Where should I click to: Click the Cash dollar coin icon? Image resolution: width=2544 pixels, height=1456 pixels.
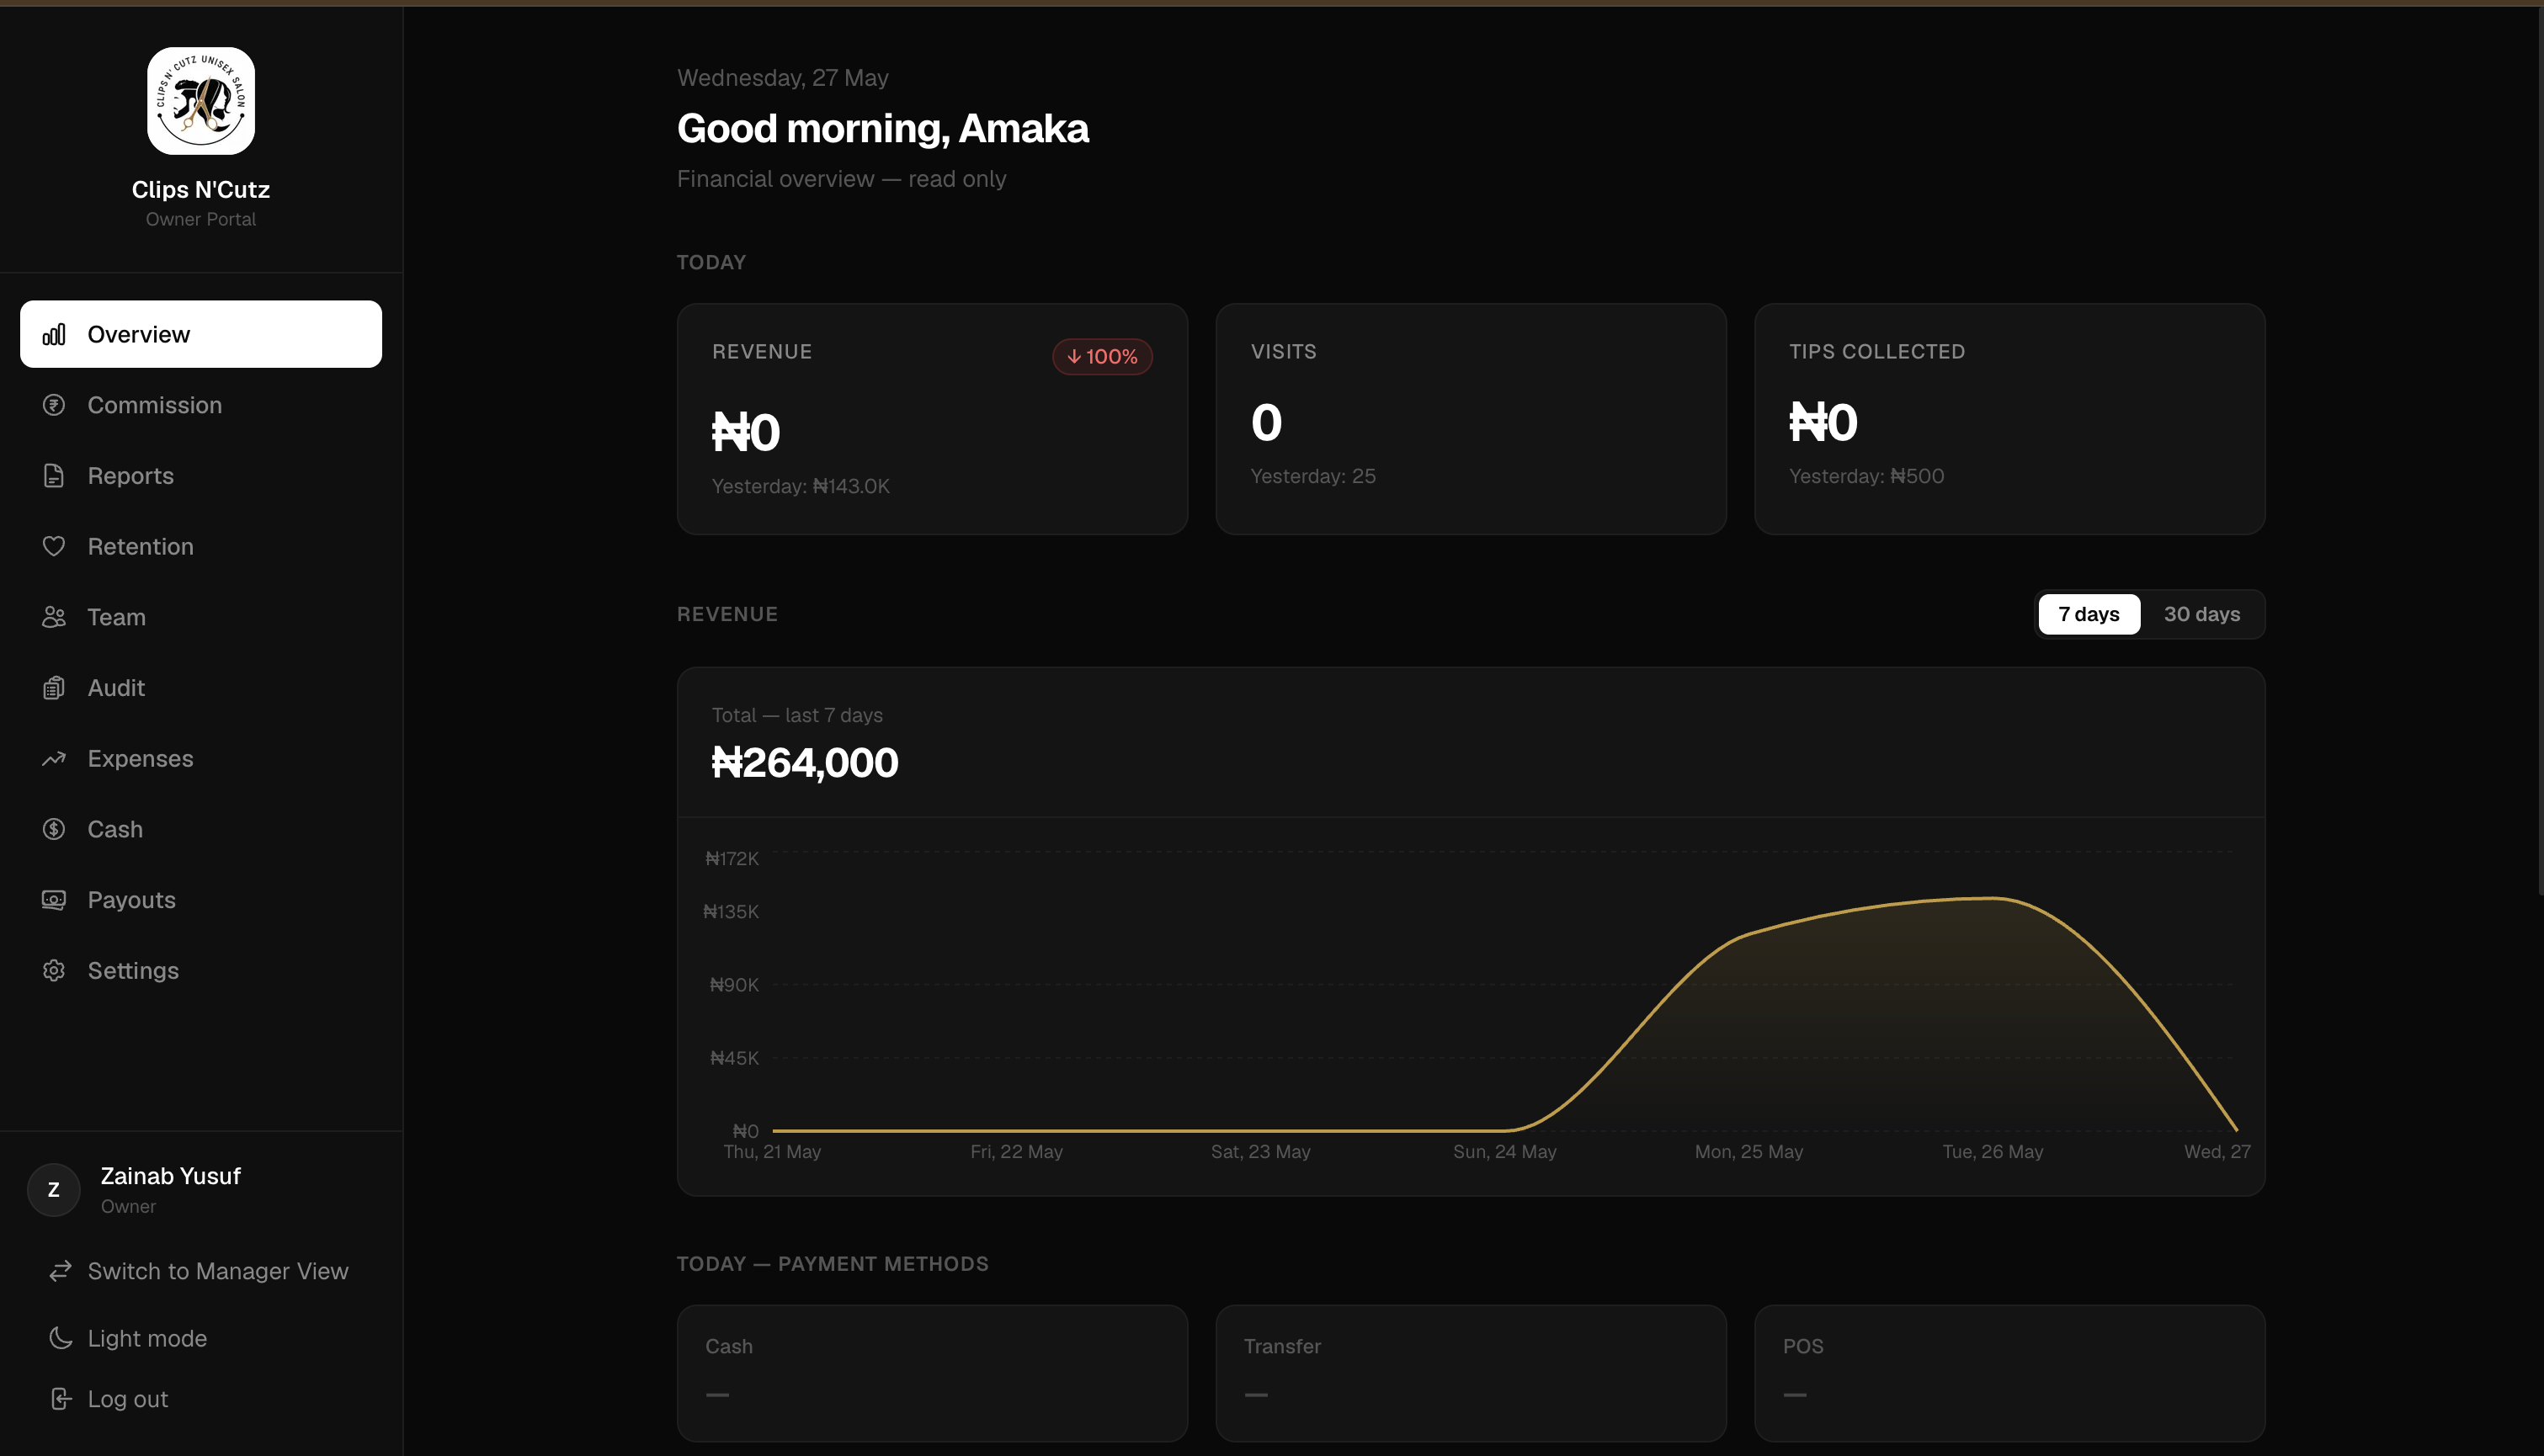pyautogui.click(x=54, y=829)
